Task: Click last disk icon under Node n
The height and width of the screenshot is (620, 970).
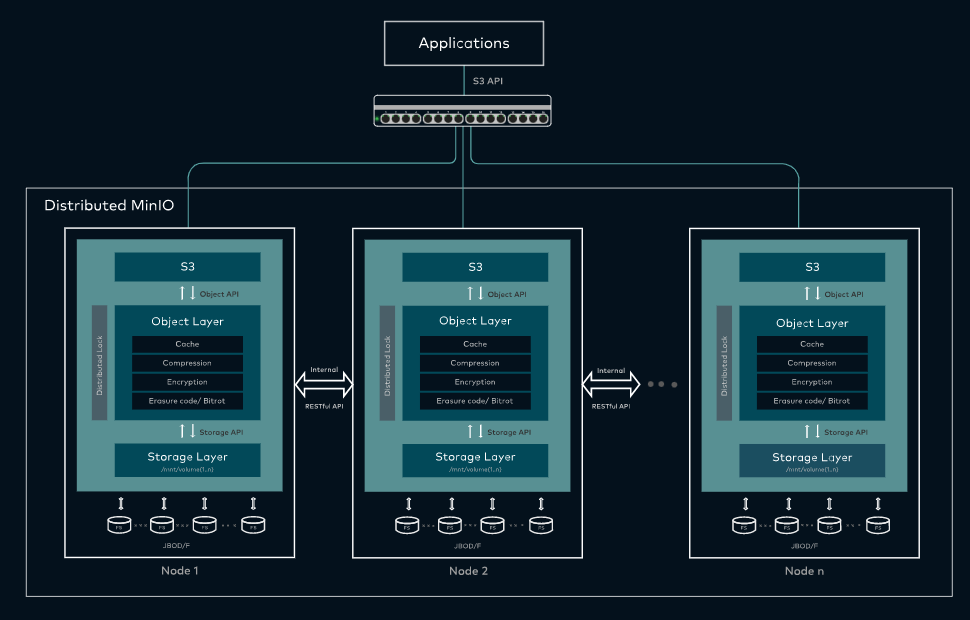Action: (x=878, y=525)
